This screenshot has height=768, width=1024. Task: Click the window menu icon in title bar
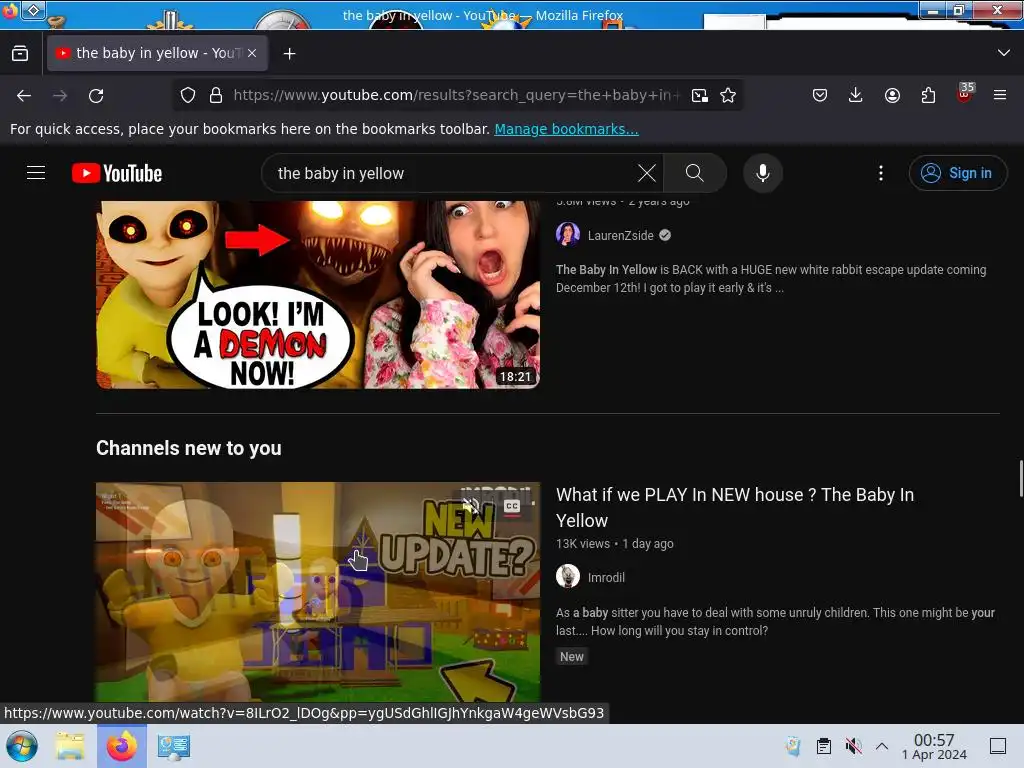33,10
